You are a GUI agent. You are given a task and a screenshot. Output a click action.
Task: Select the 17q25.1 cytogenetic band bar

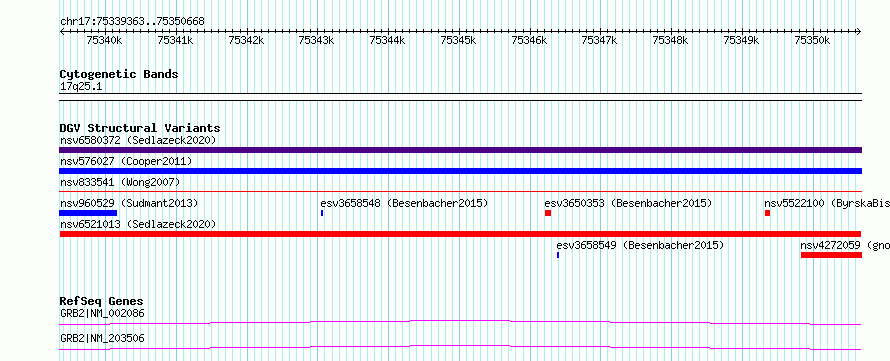click(x=460, y=97)
